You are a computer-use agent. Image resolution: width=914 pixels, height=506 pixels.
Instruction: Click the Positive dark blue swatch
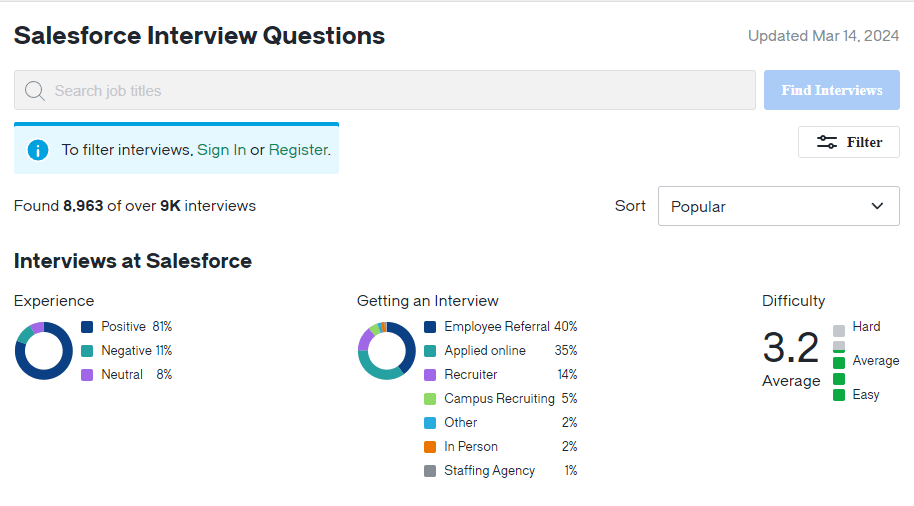coord(87,327)
